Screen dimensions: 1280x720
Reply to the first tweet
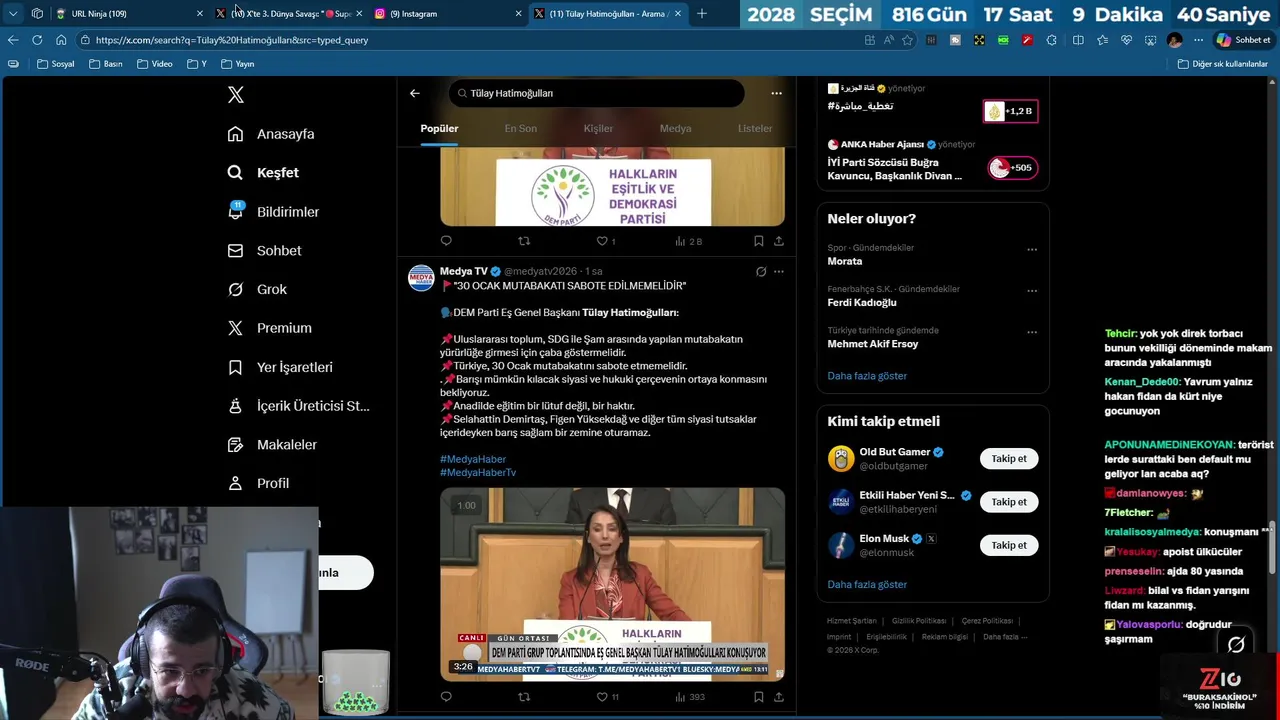[x=446, y=241]
